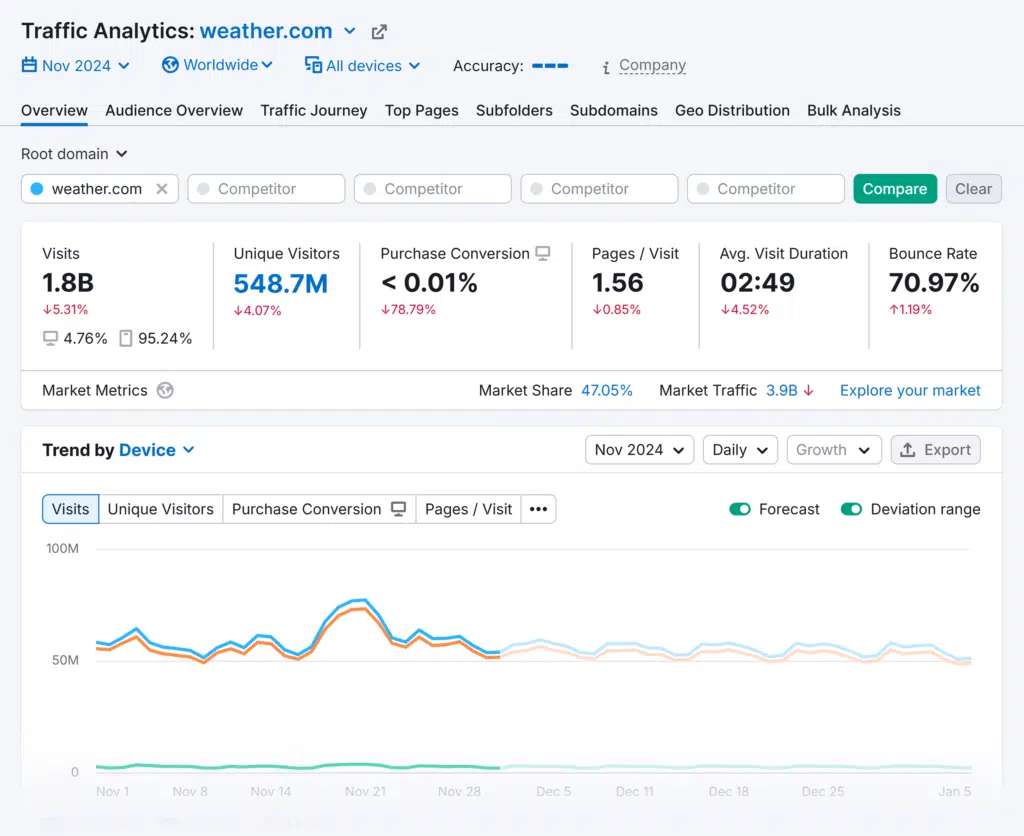Click the calendar icon beside Nov 2024

pos(30,66)
